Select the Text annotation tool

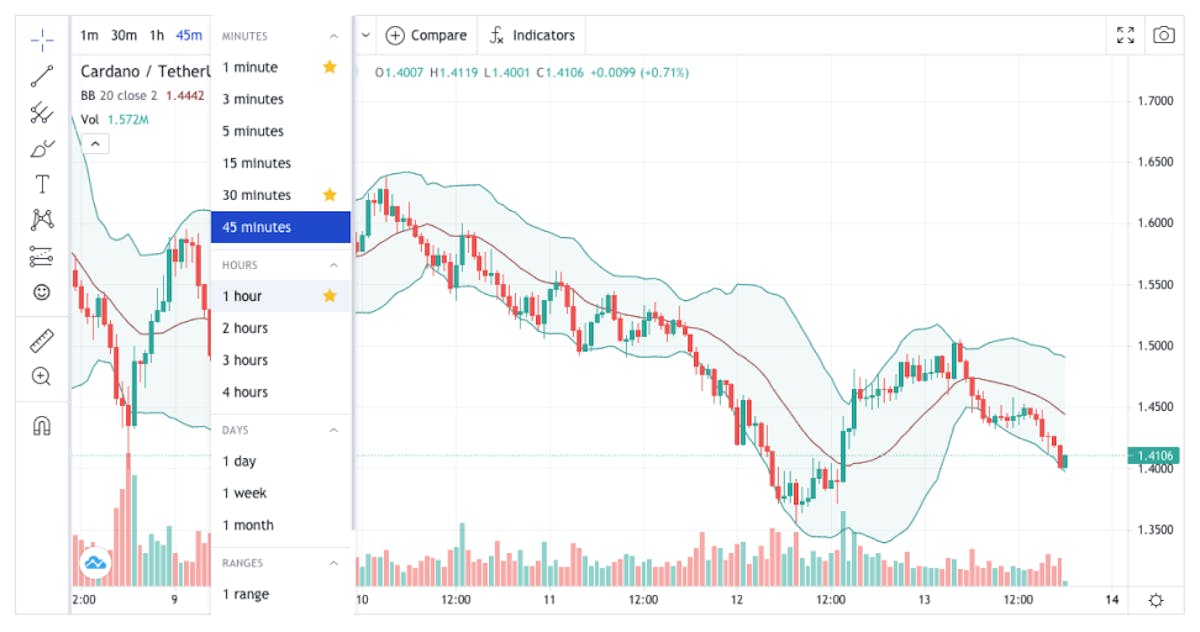click(42, 184)
